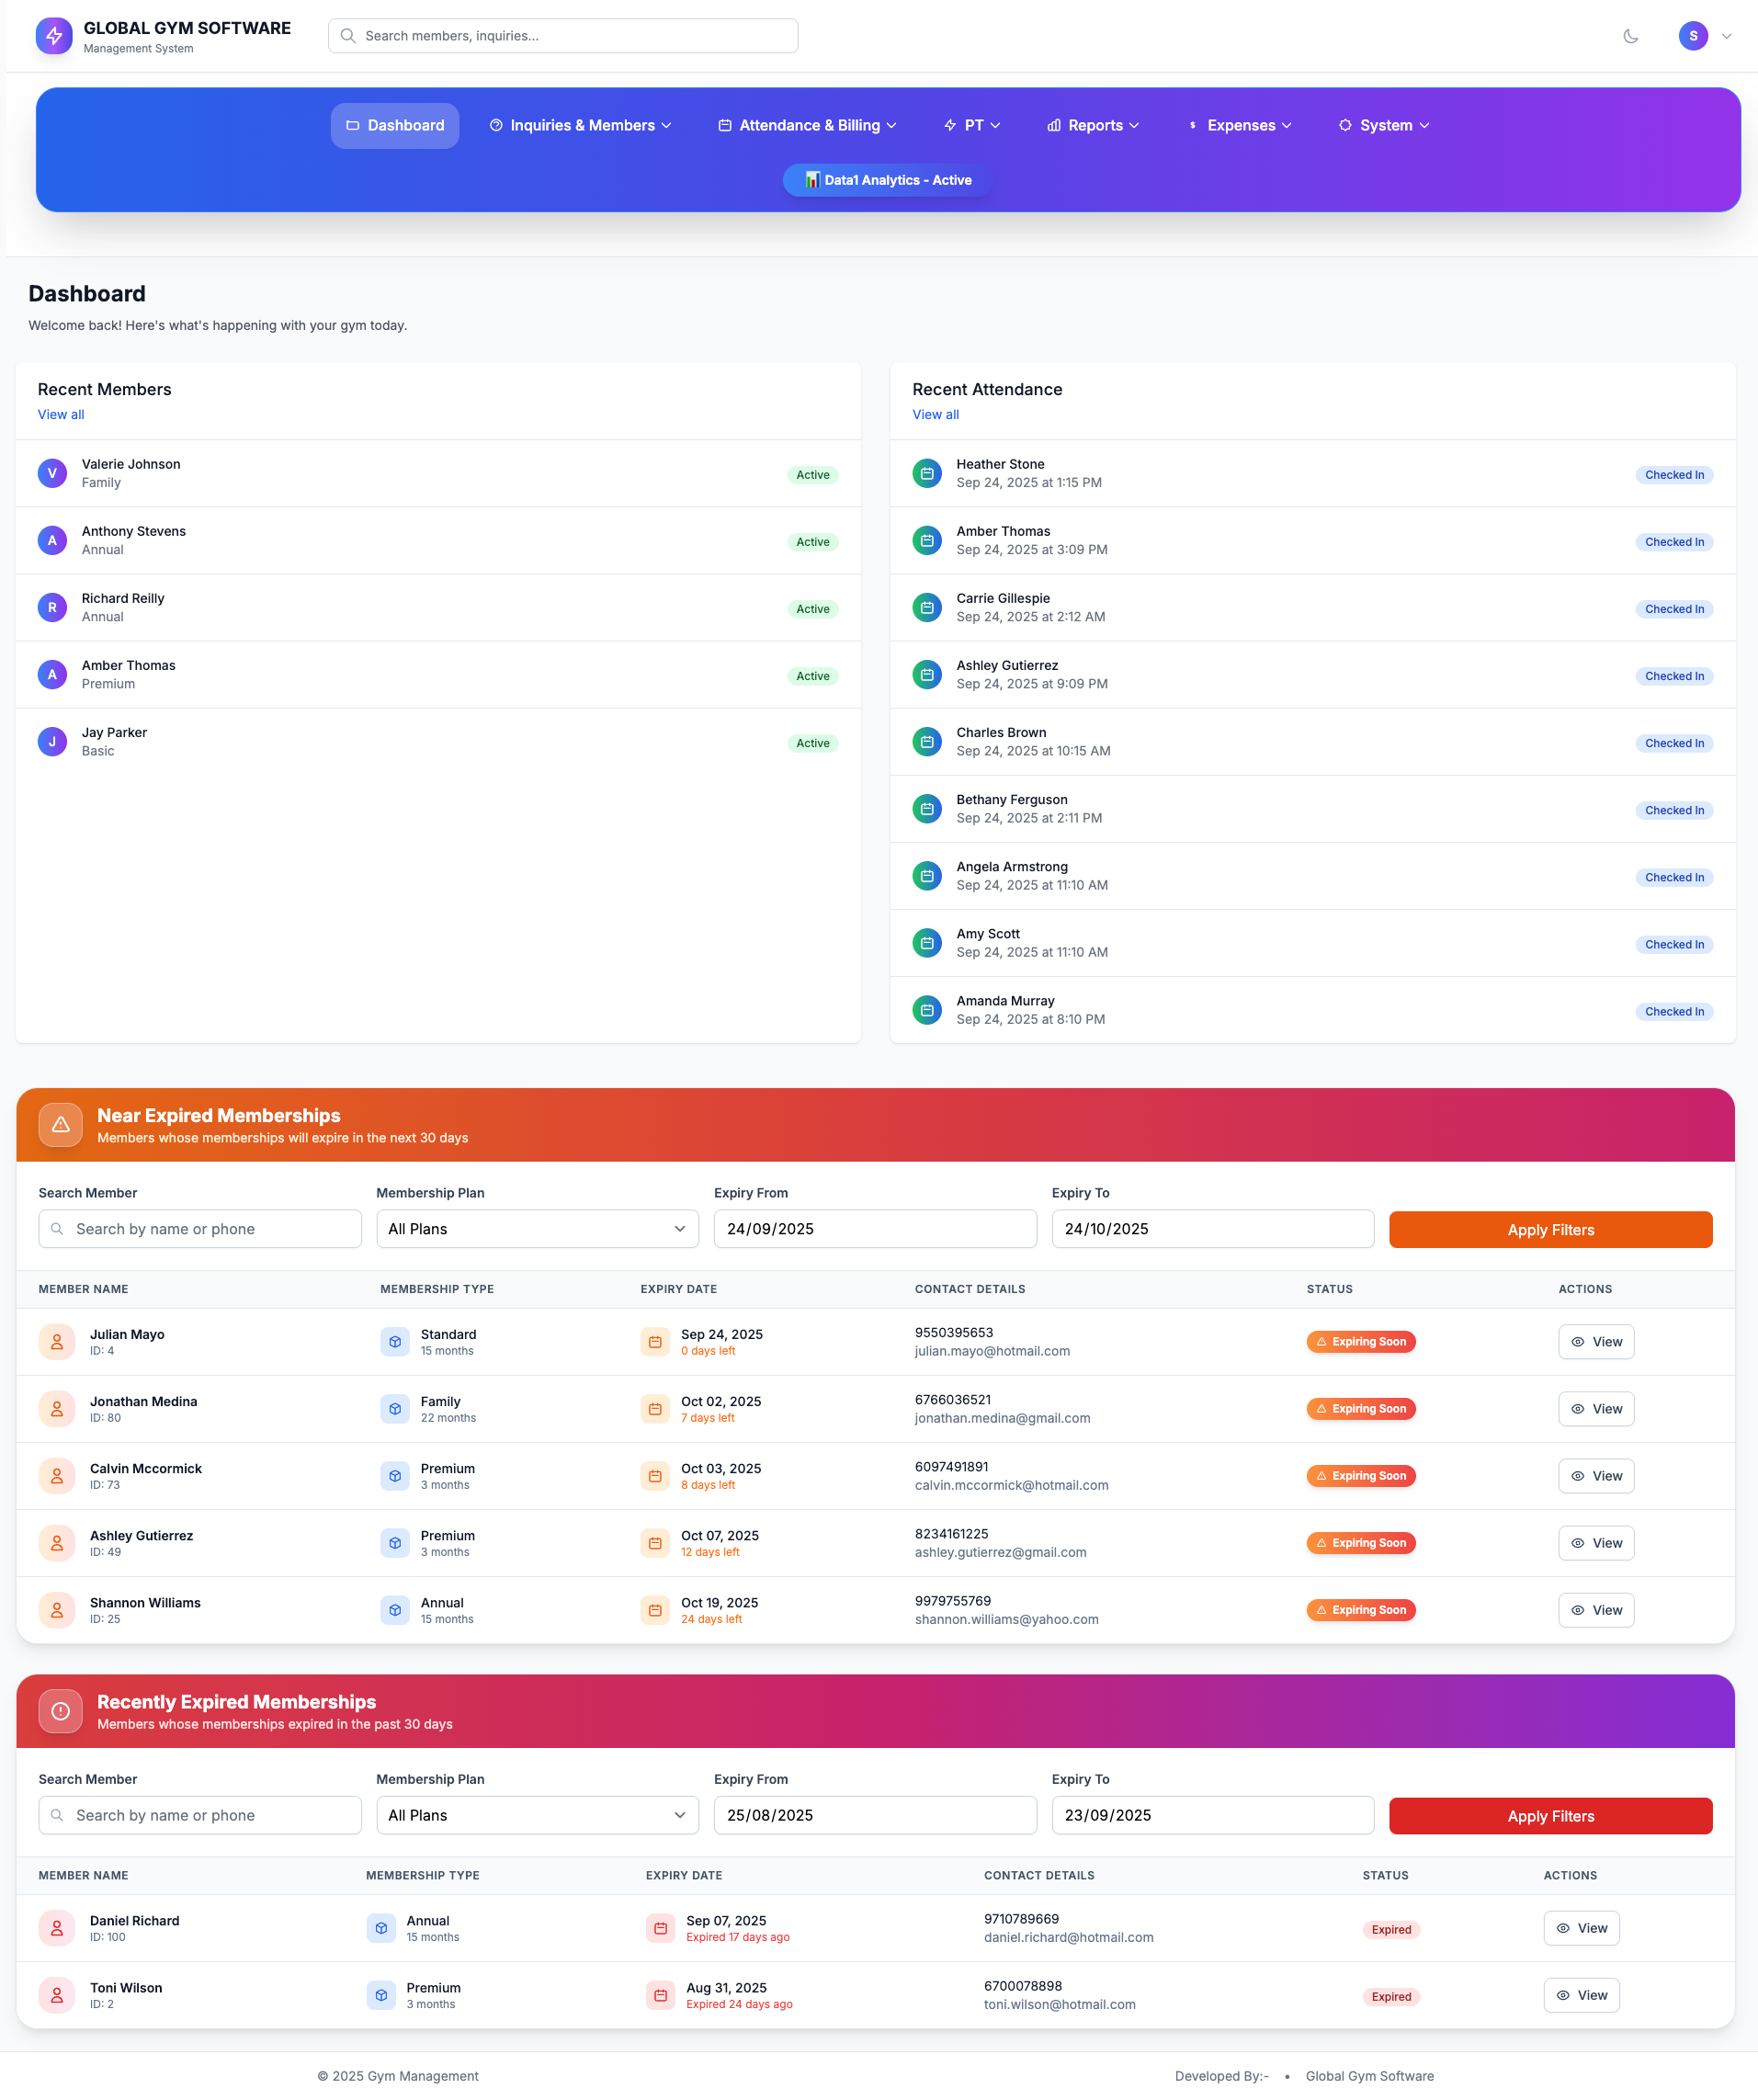Click the warning triangle on Near Expired Memberships
Screen dimensions: 1758x2100
point(60,1124)
